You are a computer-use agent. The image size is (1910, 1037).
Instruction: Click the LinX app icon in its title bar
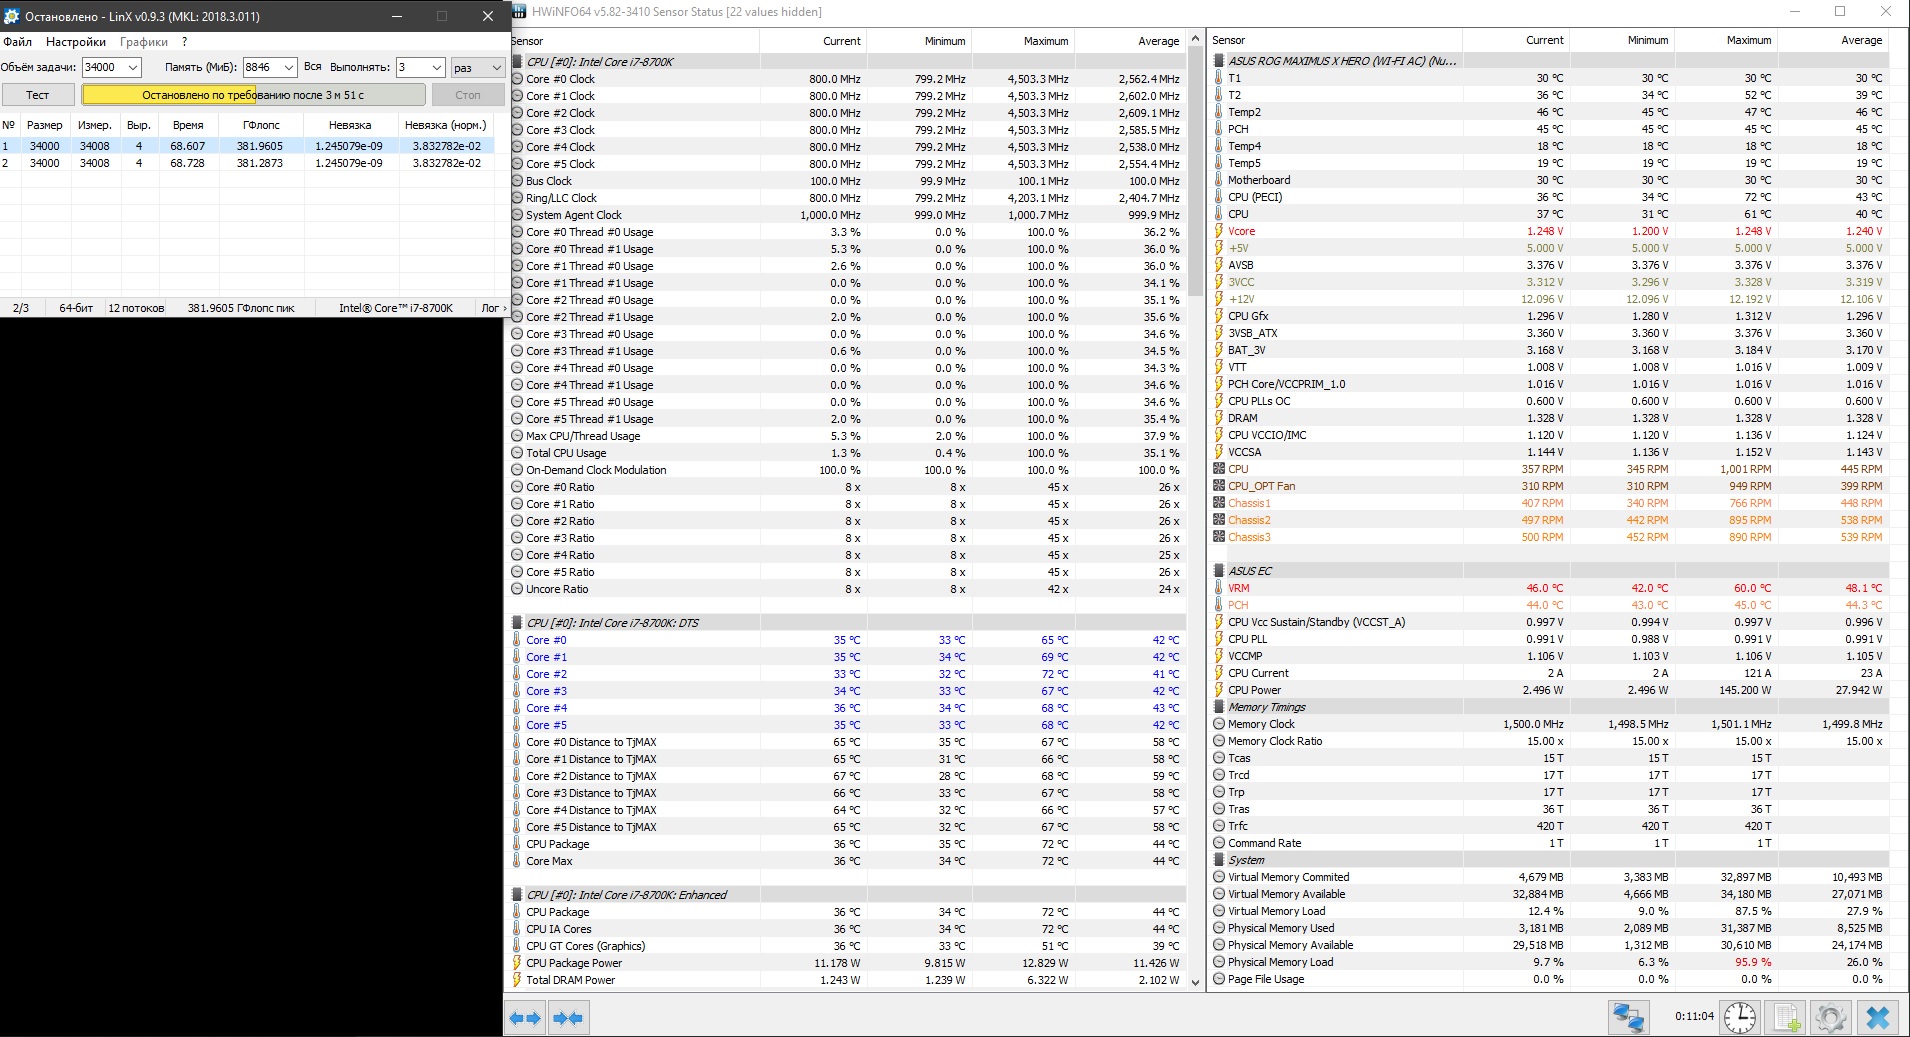tap(11, 16)
